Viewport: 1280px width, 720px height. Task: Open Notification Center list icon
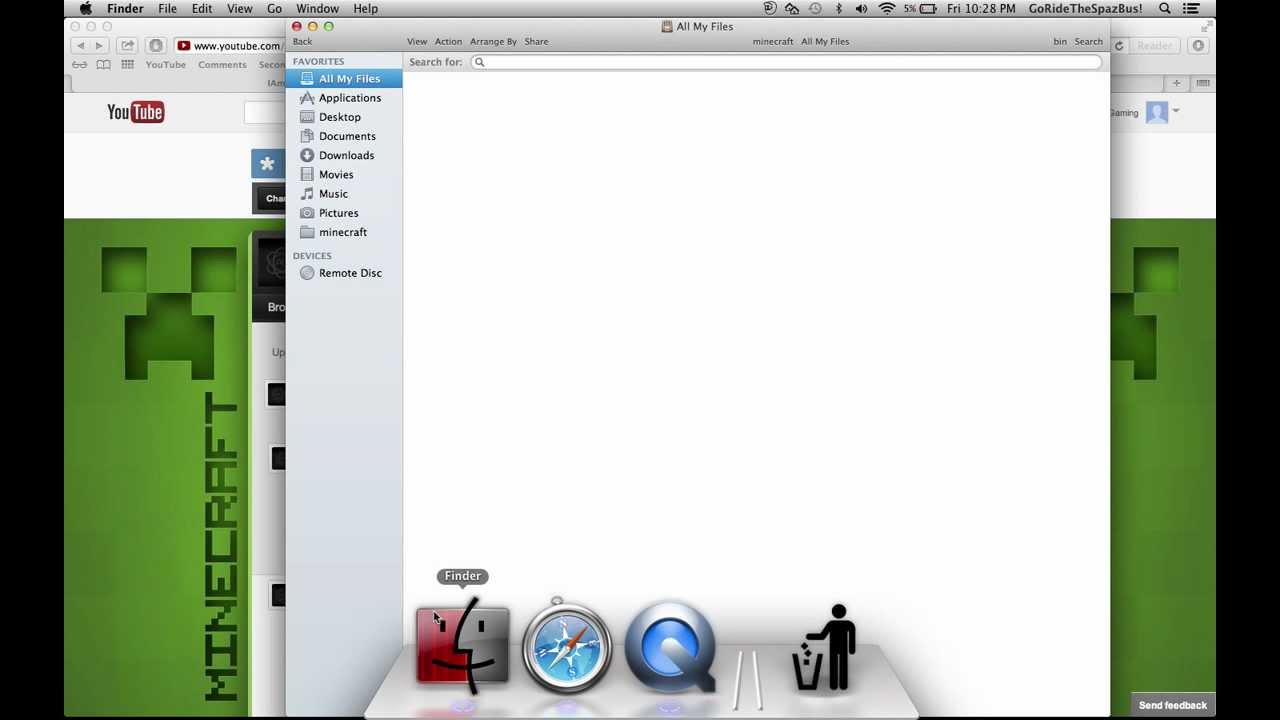pos(1191,9)
